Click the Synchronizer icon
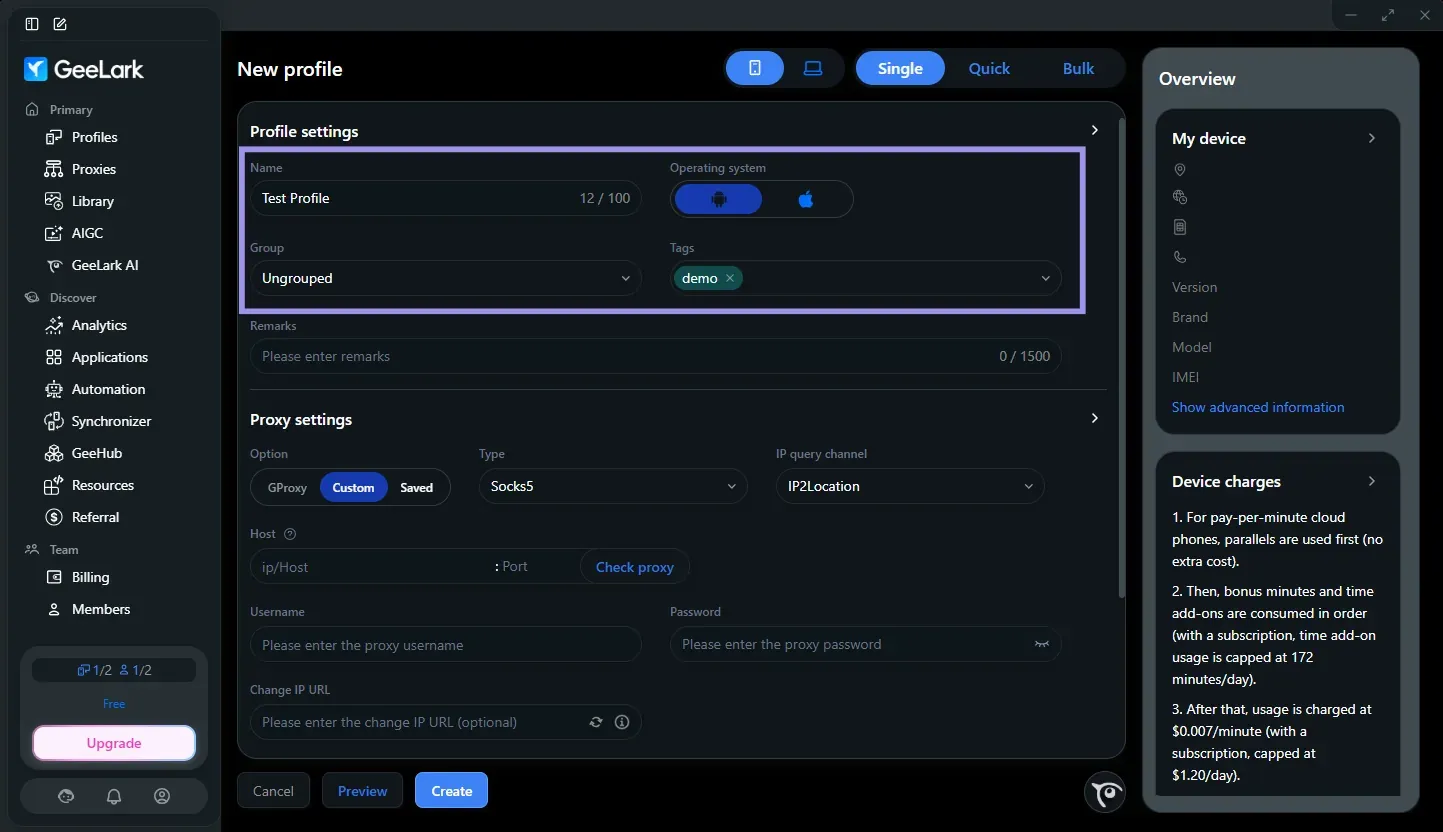 54,421
